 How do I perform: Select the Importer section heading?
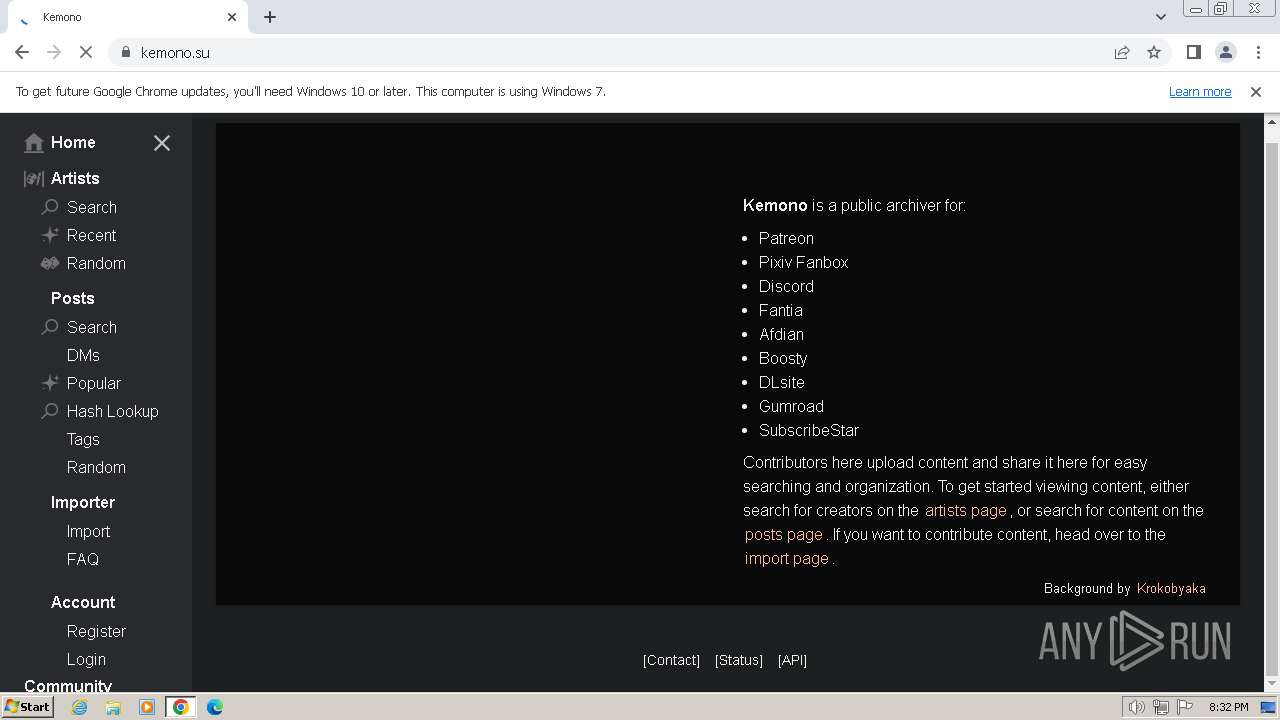tap(83, 502)
